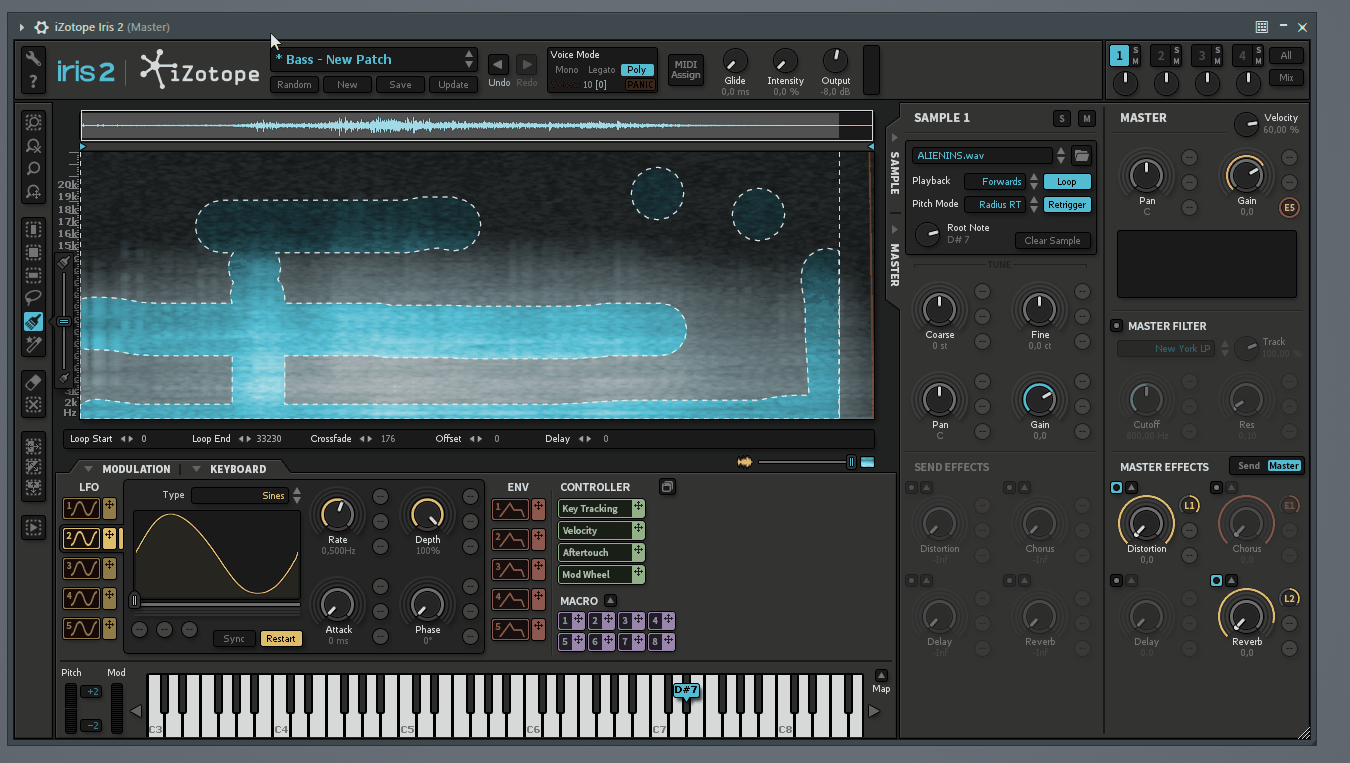Screen dimensions: 1350x763
Task: Click the MIDI Assign button
Action: point(686,69)
